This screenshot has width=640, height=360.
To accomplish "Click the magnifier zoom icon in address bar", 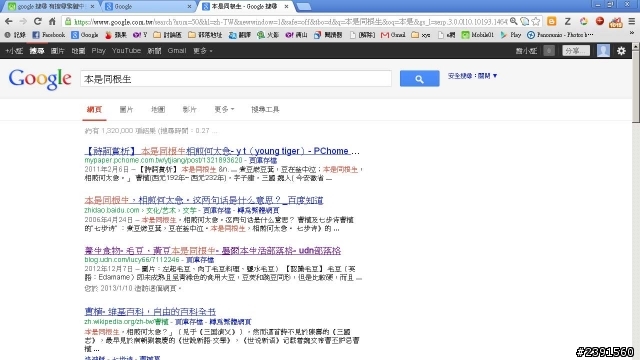I will [x=514, y=21].
